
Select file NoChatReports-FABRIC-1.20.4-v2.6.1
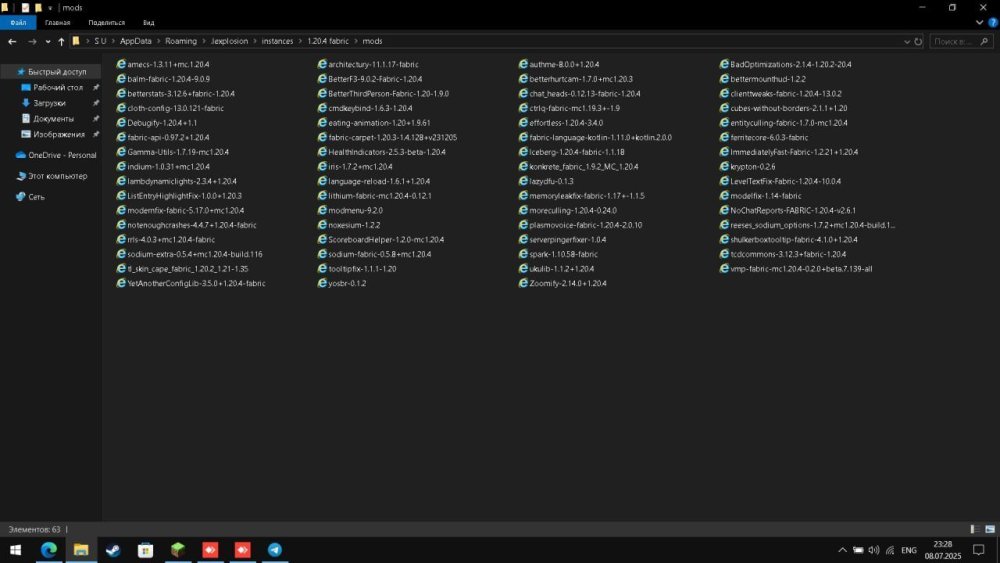pos(788,210)
